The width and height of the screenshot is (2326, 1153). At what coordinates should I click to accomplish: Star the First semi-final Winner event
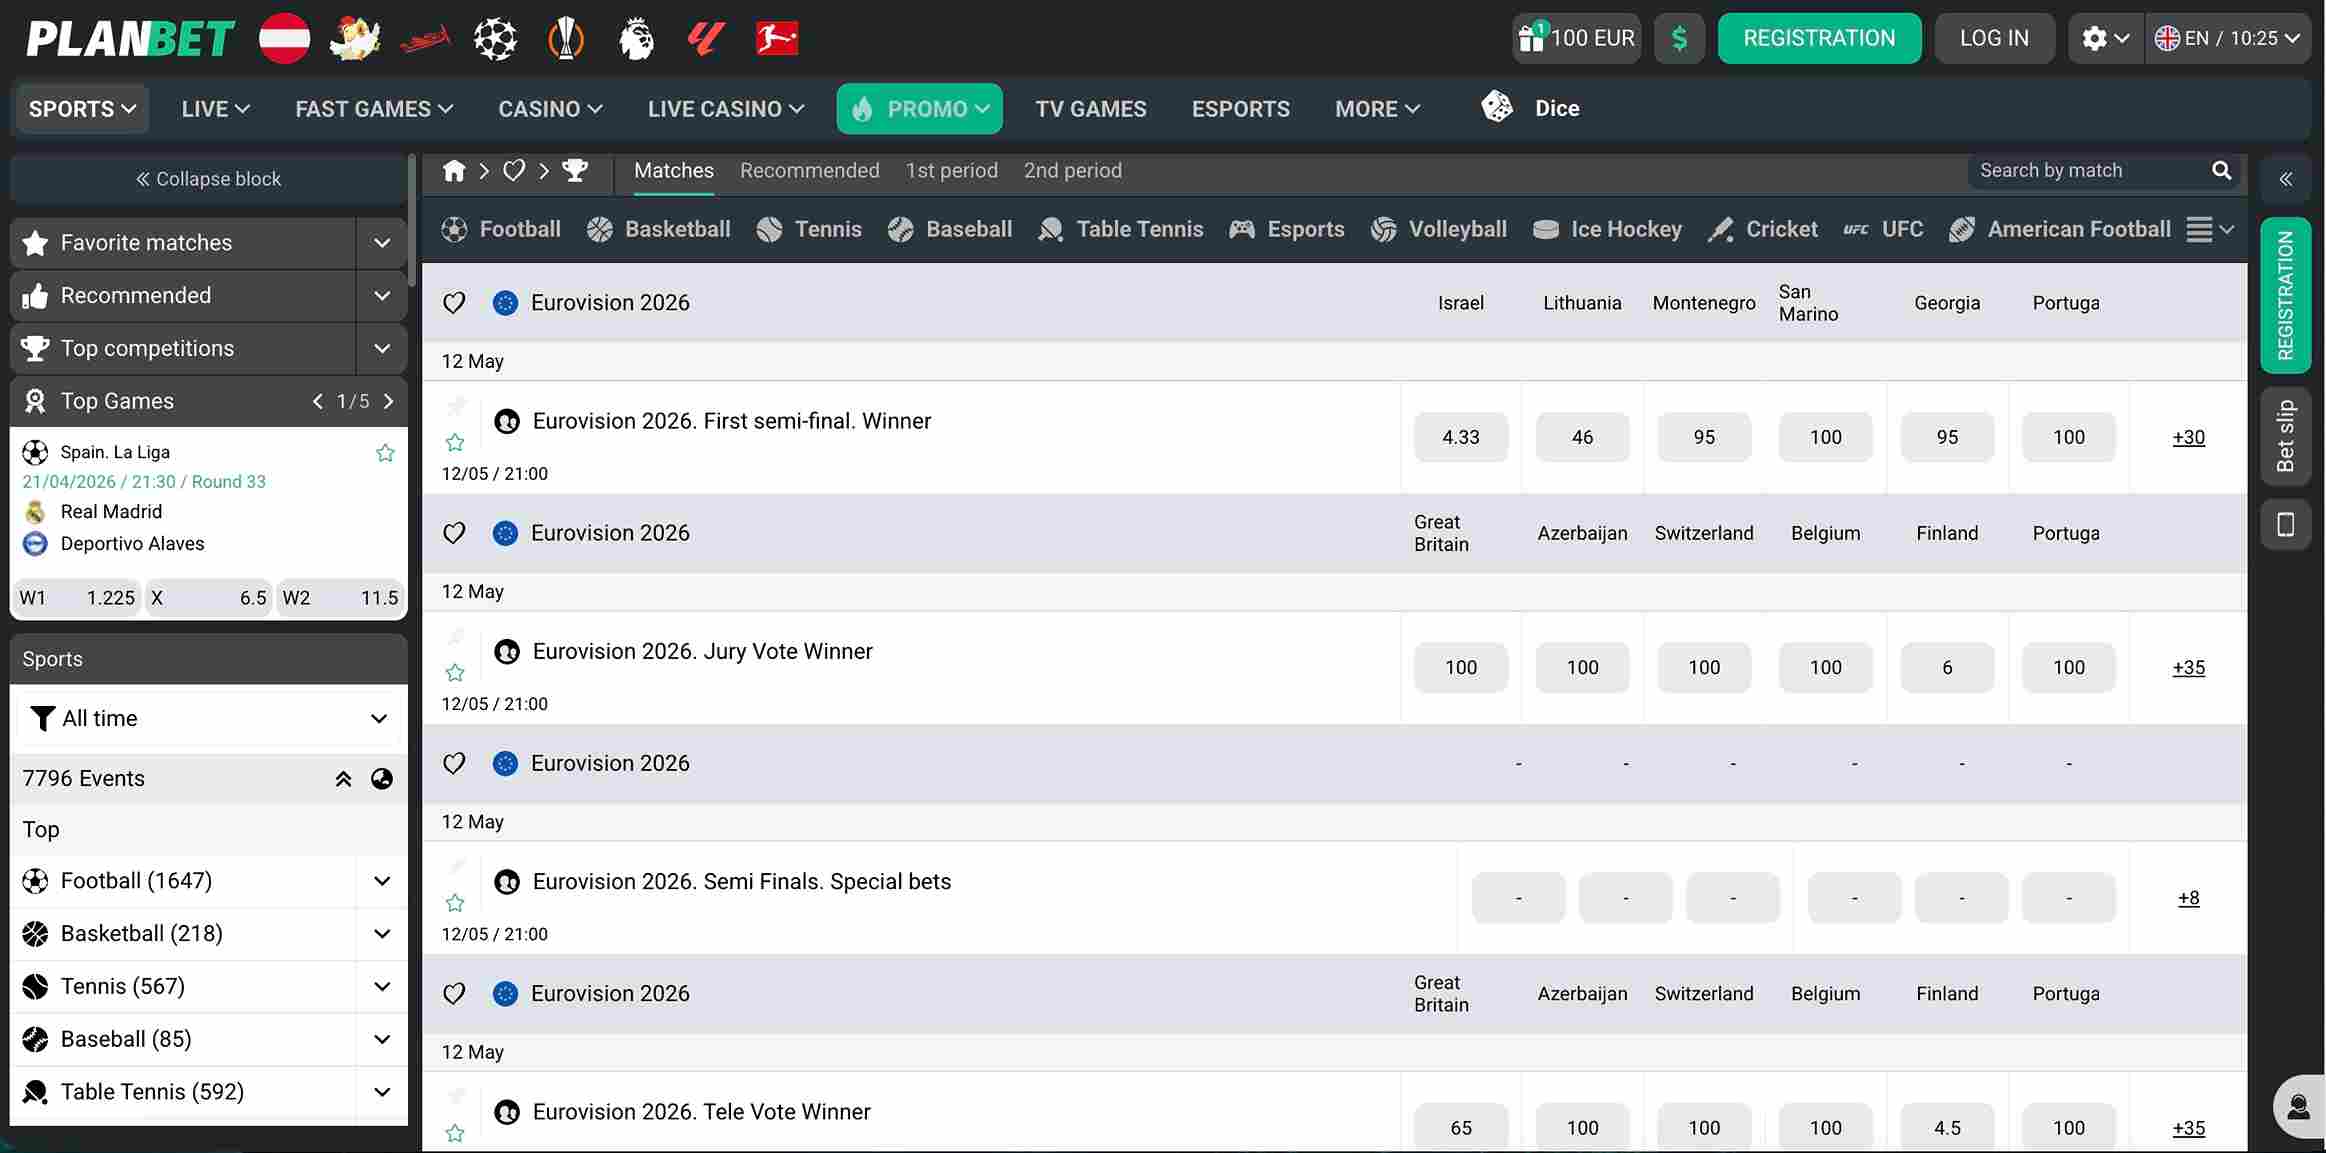455,442
